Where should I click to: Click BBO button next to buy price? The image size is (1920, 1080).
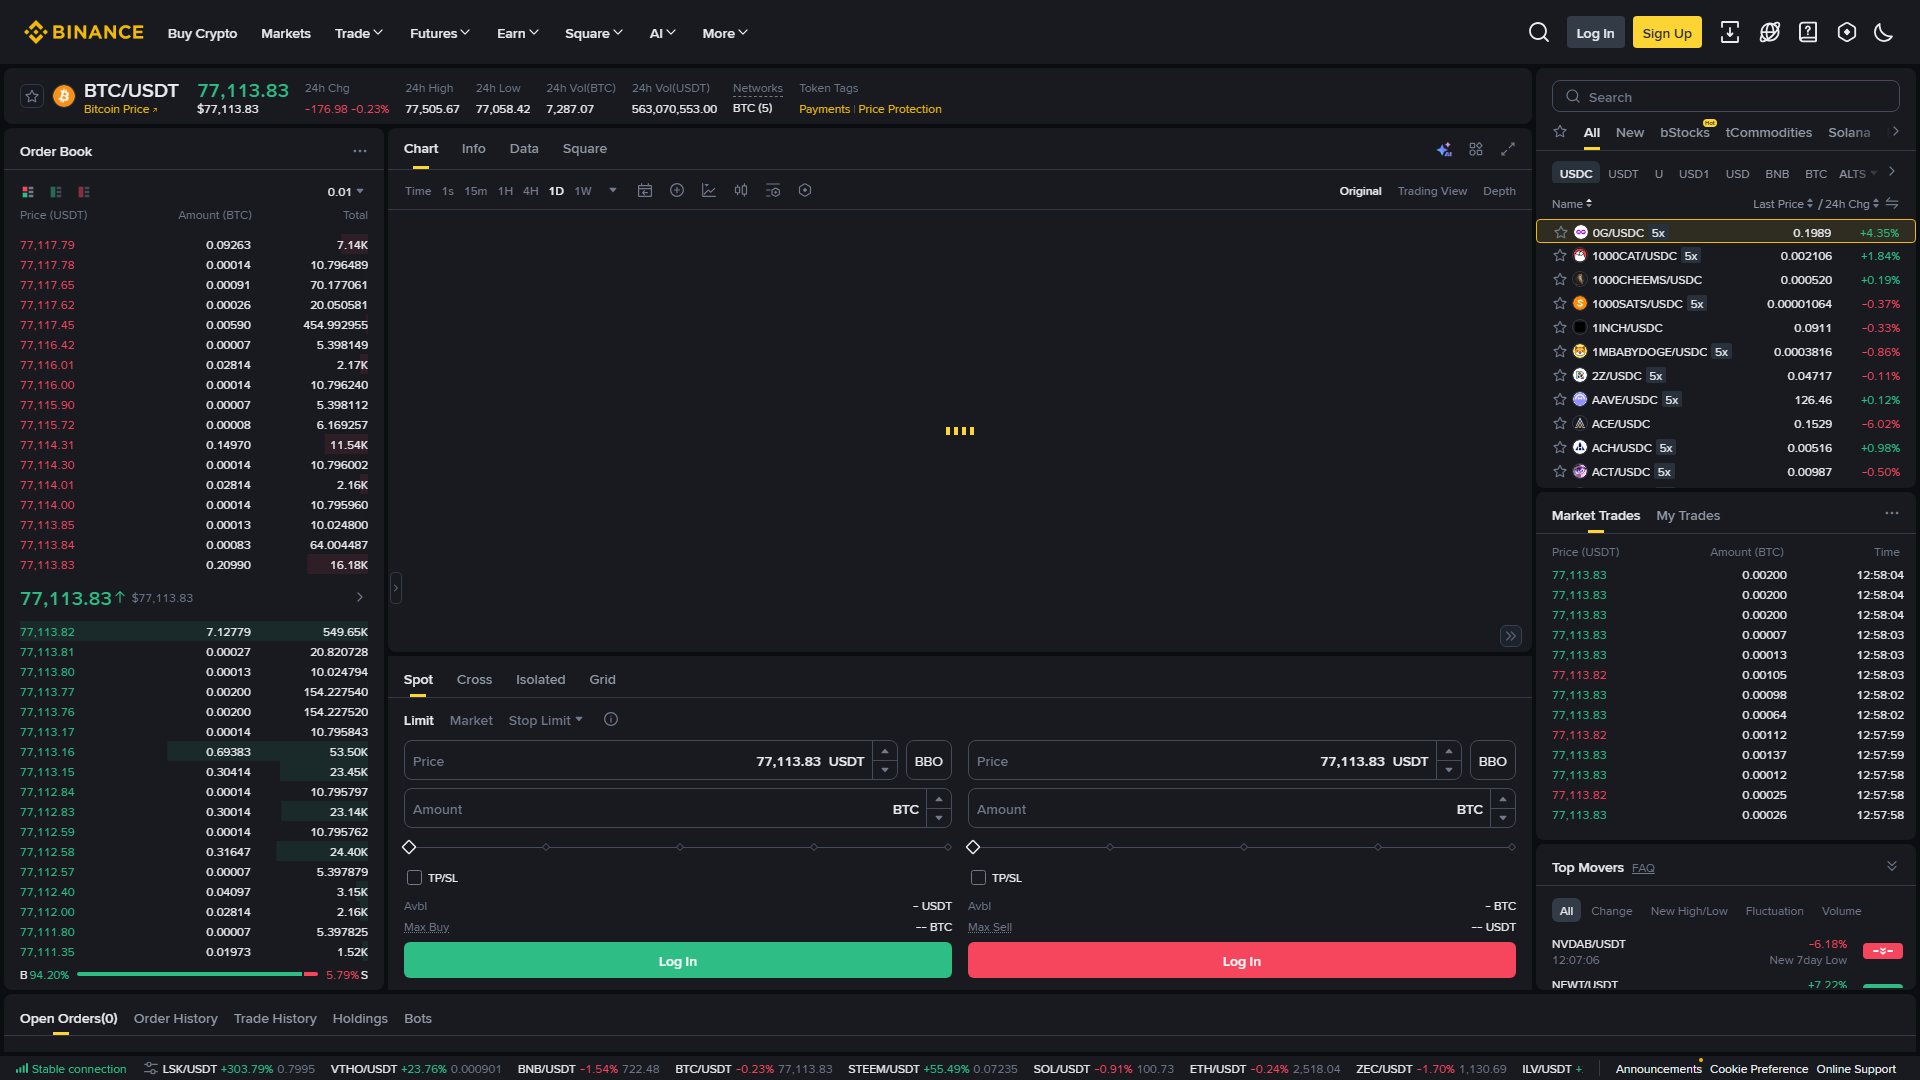(928, 761)
